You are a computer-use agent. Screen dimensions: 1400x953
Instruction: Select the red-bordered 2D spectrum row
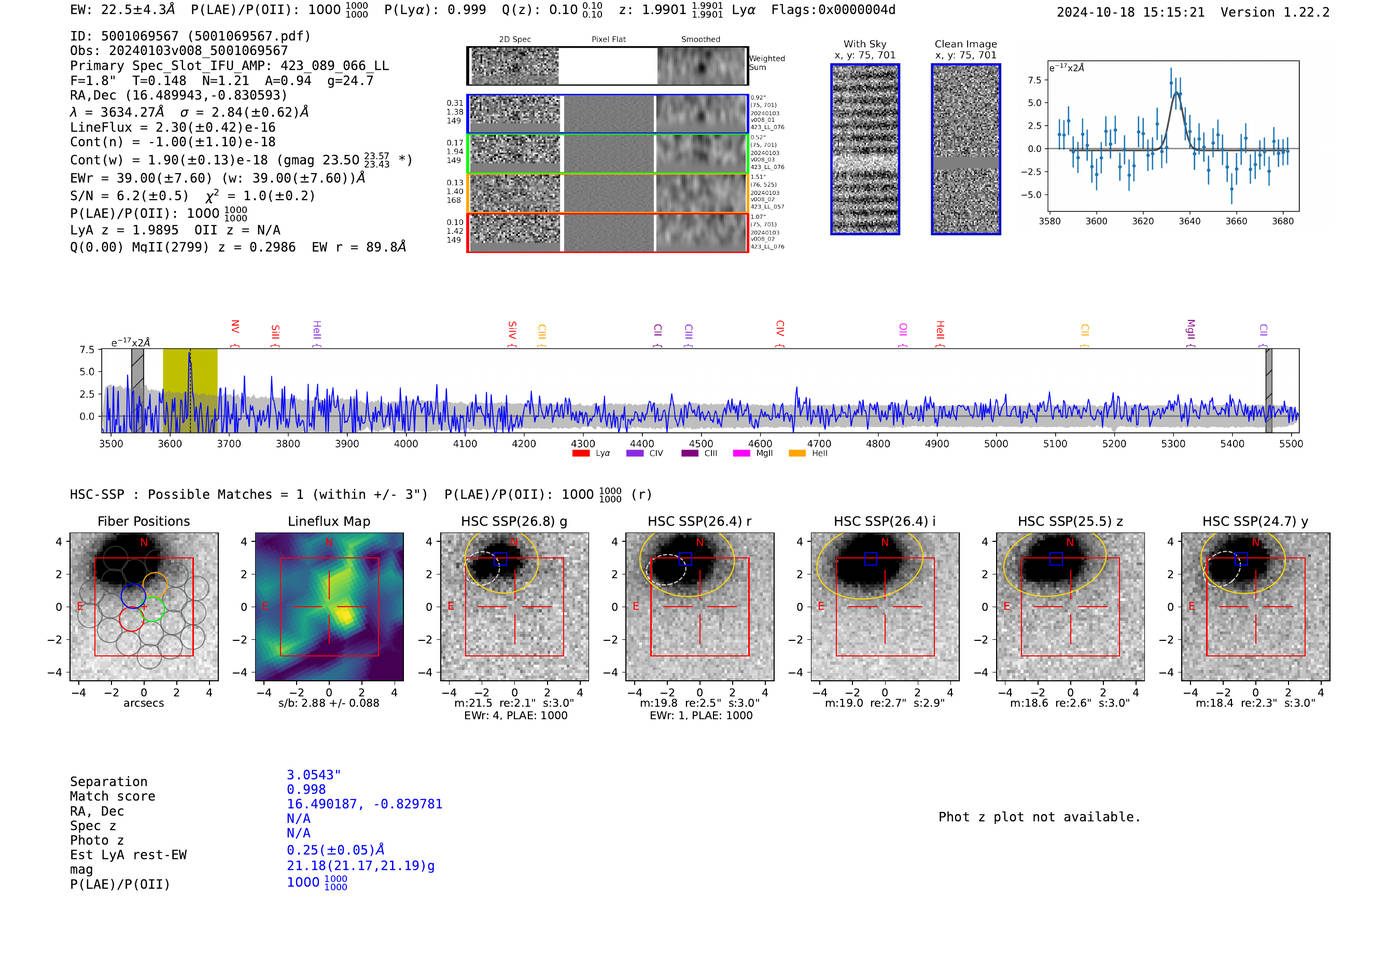tap(607, 232)
